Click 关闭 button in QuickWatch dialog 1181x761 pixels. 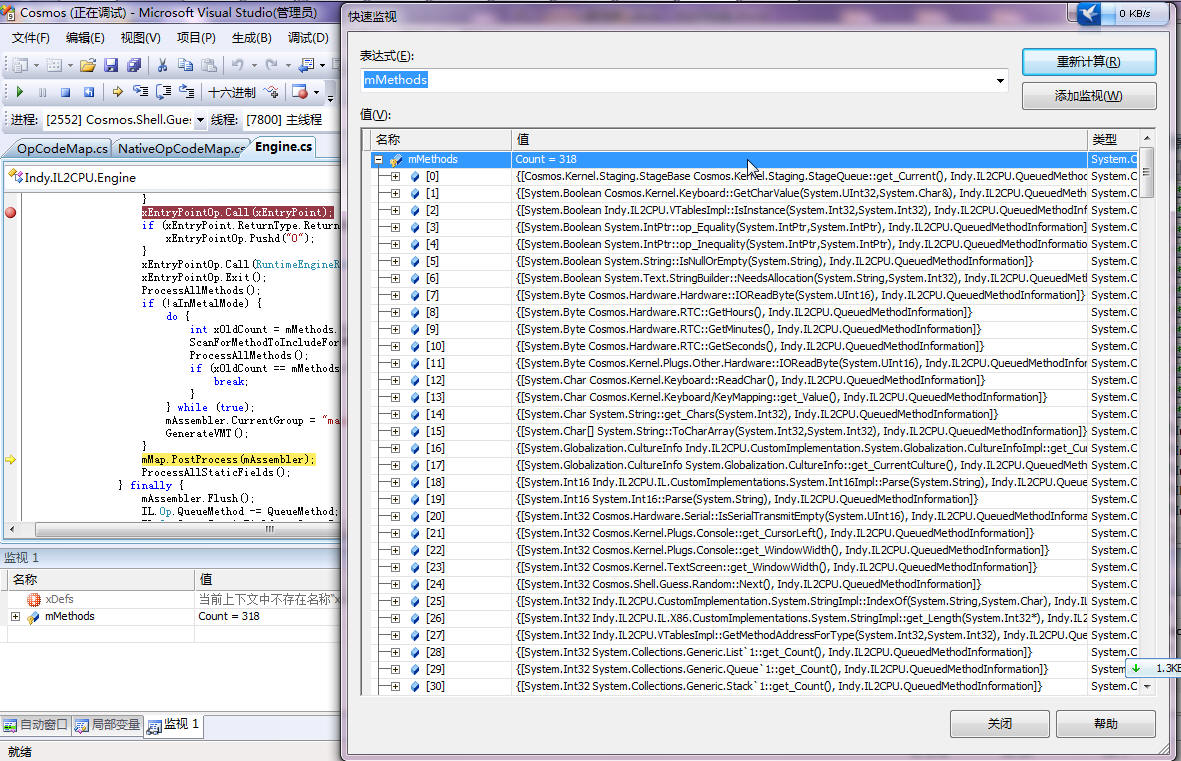click(999, 723)
